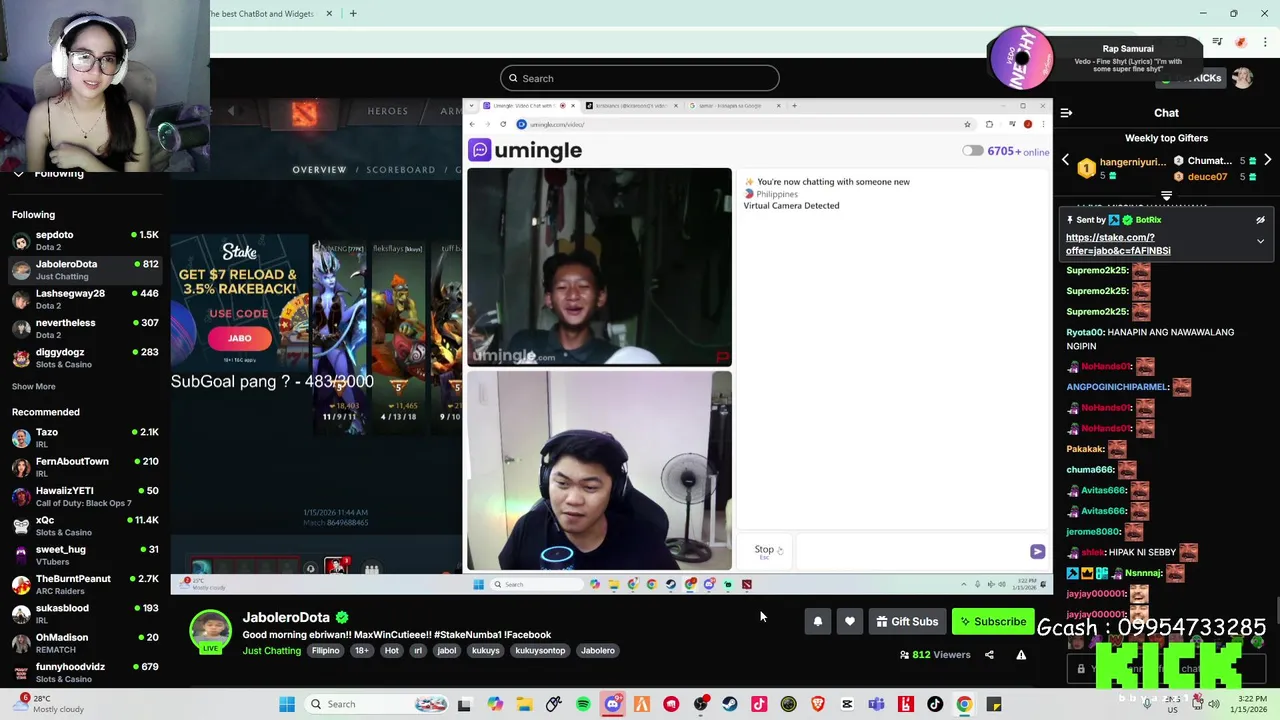Select the Filipino tag

(325, 651)
